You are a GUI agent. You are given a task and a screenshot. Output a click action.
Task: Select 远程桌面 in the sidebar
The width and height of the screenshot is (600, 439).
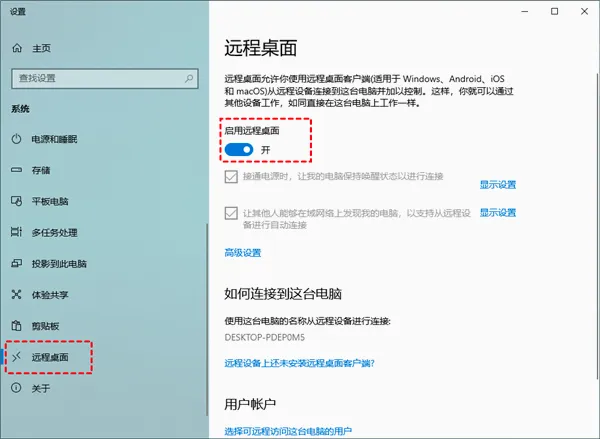pos(50,357)
